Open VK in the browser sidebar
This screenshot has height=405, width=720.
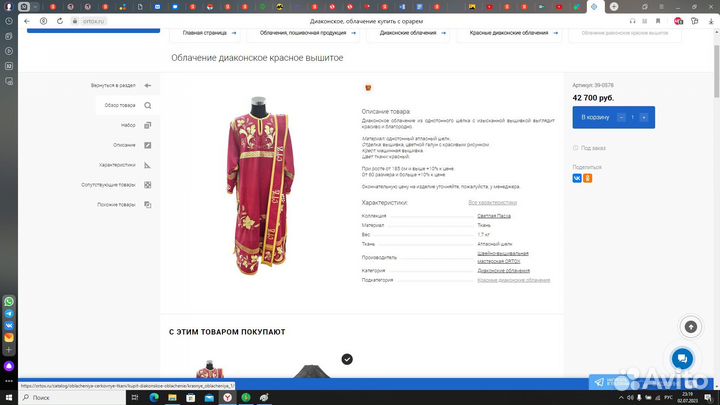tap(9, 325)
